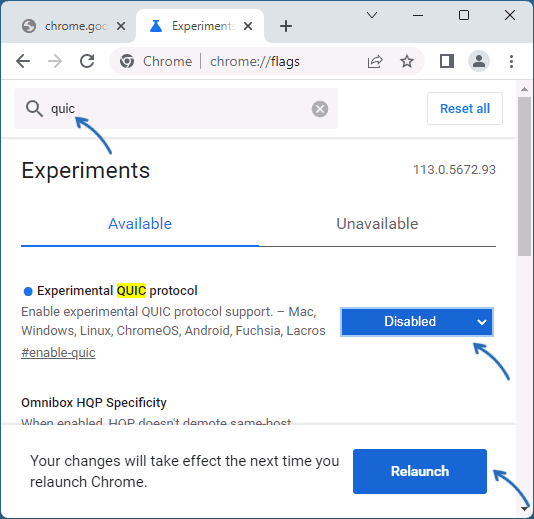The image size is (534, 519).
Task: Open the profile avatar menu
Action: 479,62
